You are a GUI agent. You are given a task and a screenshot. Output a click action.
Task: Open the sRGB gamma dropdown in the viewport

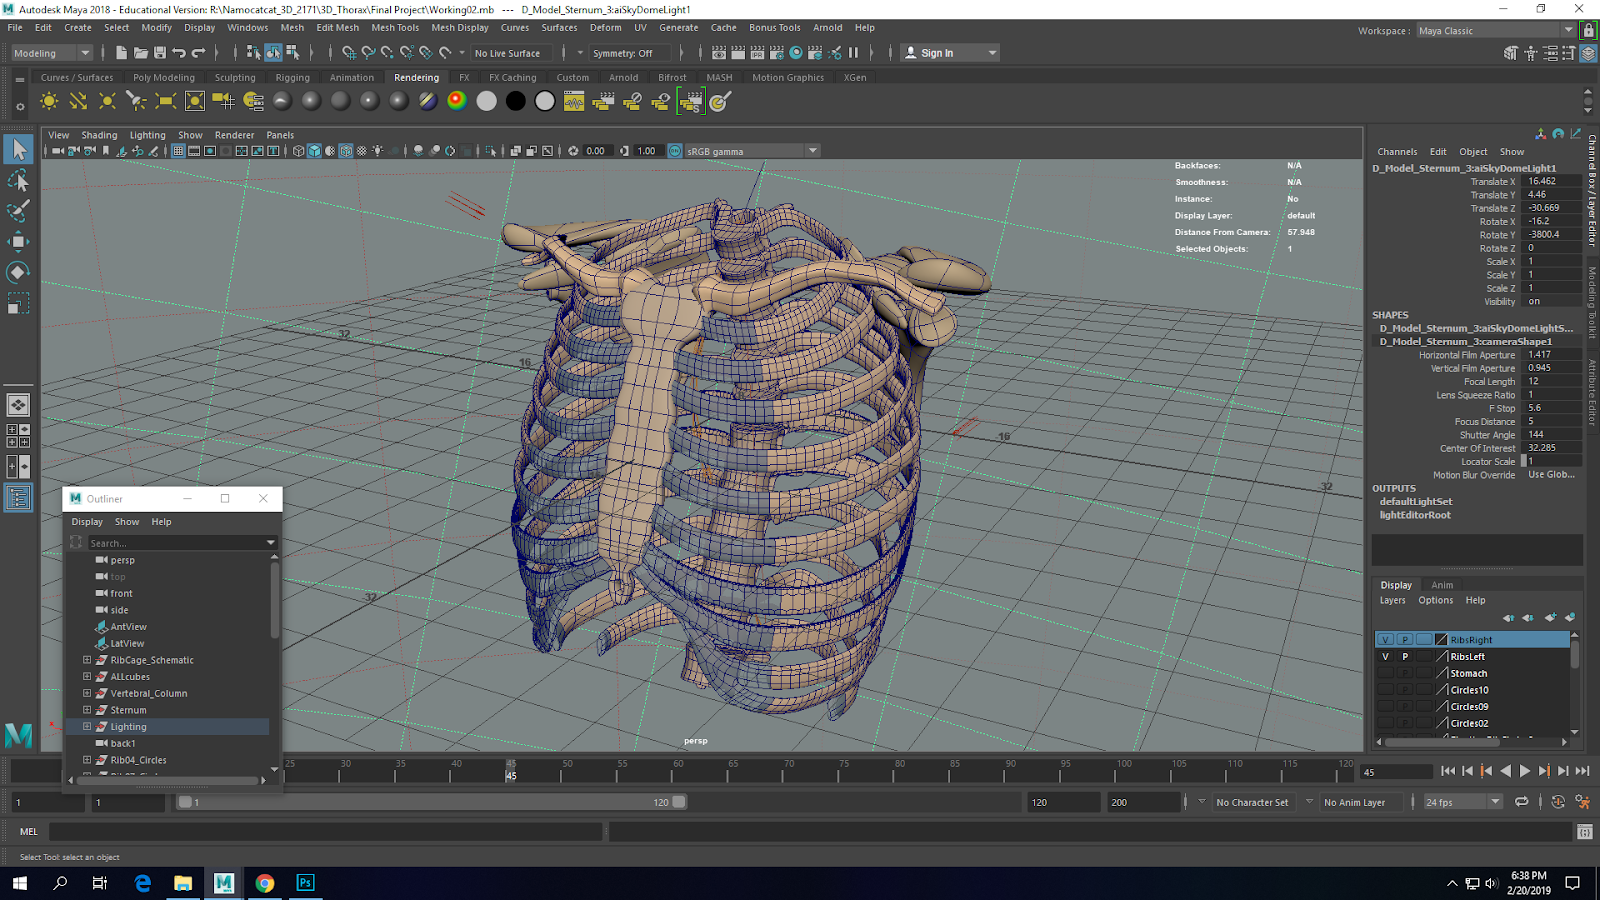[x=812, y=150]
